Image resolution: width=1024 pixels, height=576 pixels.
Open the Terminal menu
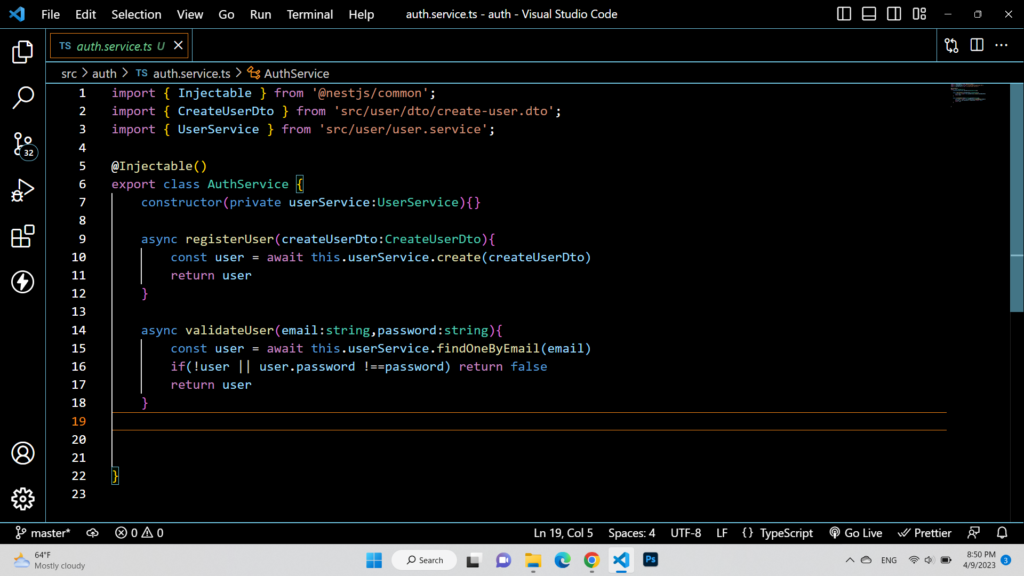(x=310, y=14)
